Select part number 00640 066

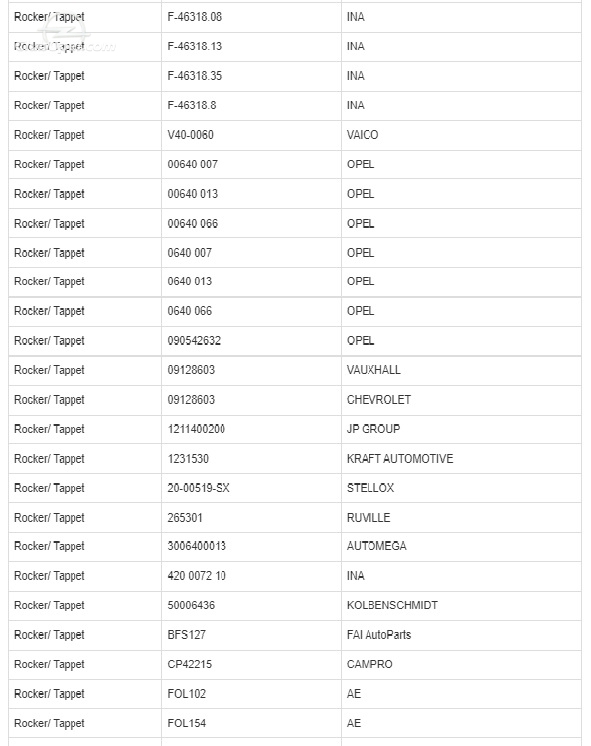(192, 224)
